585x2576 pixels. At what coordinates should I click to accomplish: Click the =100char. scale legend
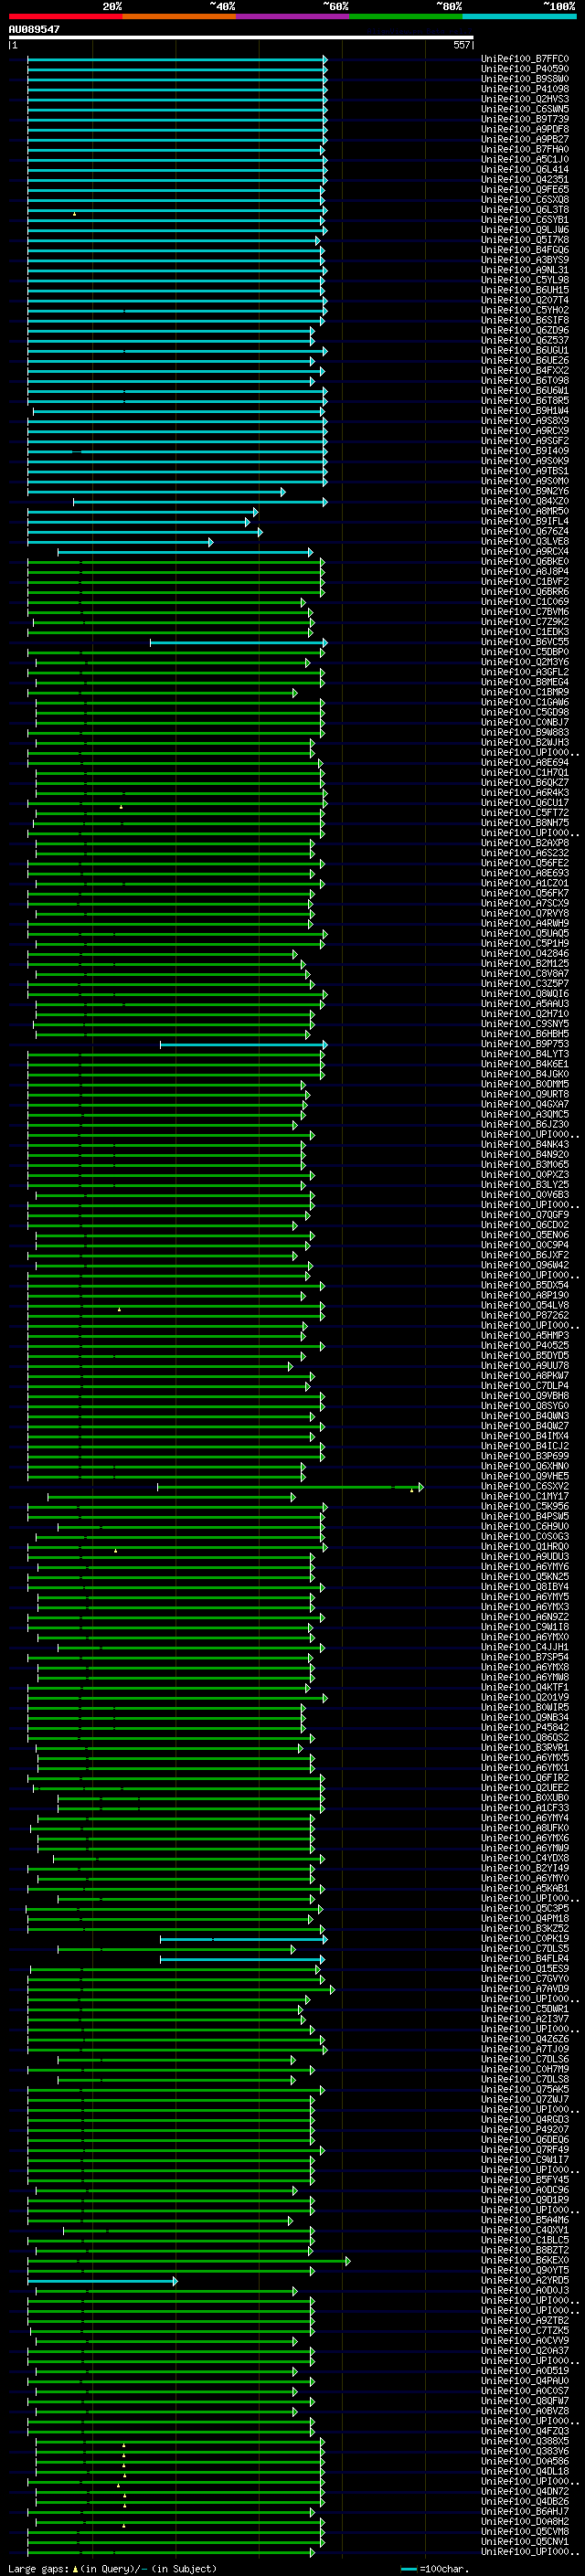tap(434, 2568)
